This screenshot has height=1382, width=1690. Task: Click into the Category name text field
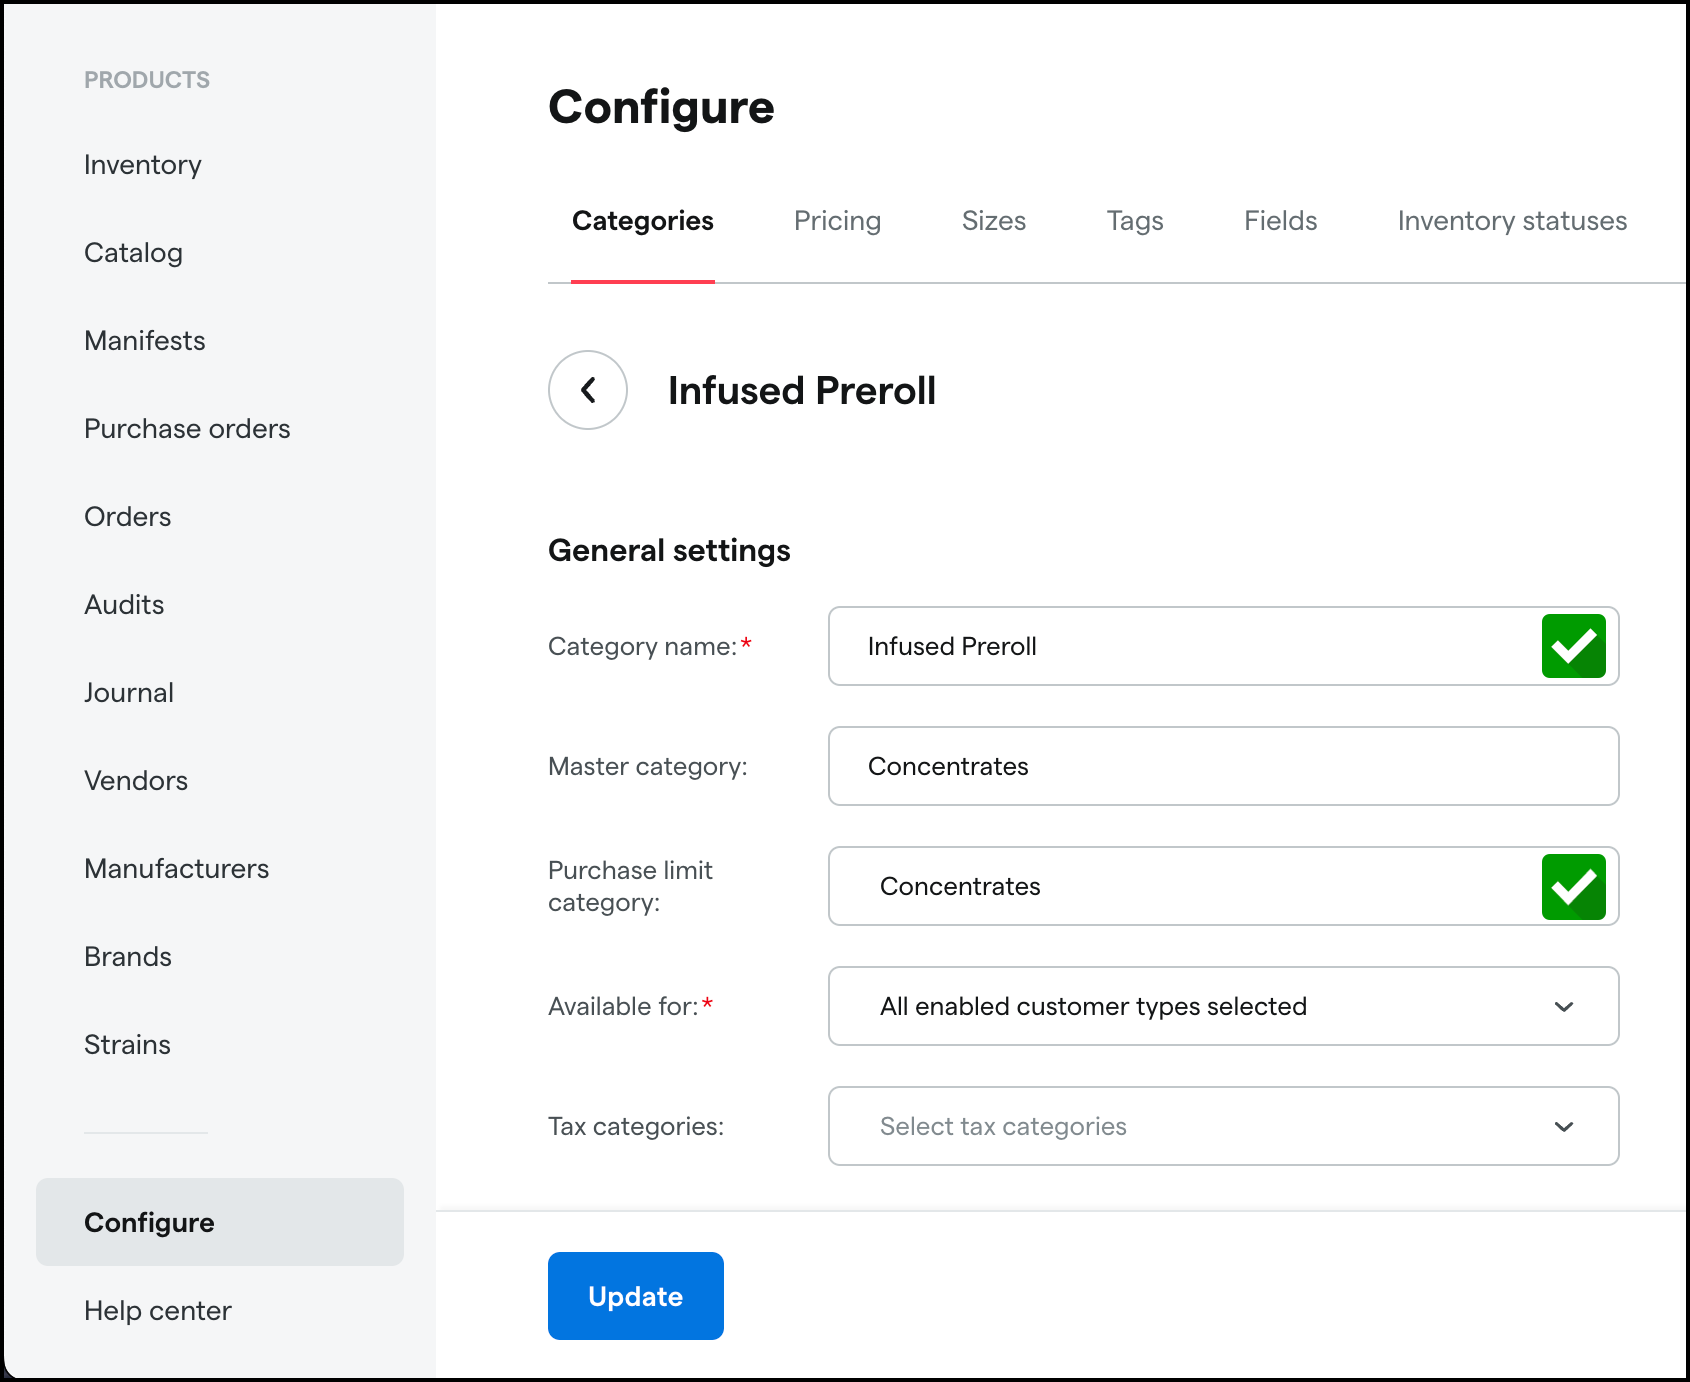coord(1180,646)
